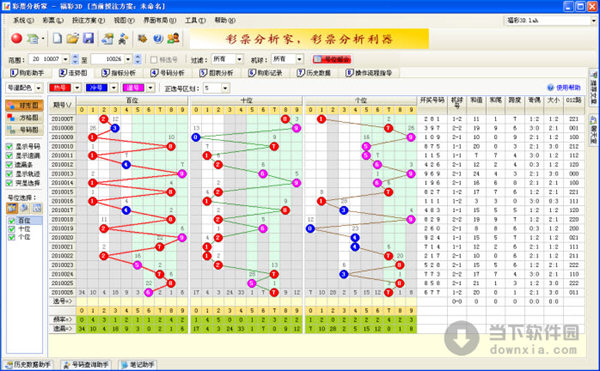This screenshot has height=371, width=600.
Task: Click the red 热号 color swatch
Action: (60, 88)
